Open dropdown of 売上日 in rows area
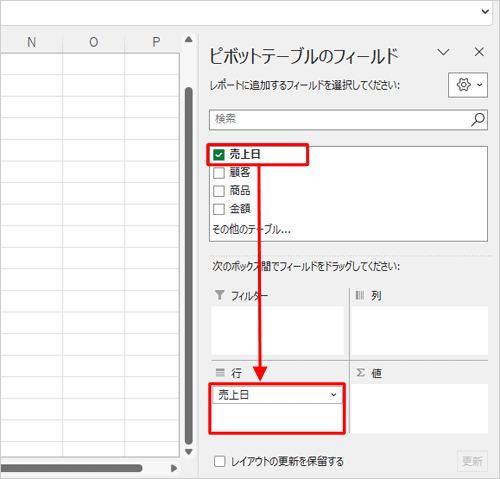 coord(333,395)
